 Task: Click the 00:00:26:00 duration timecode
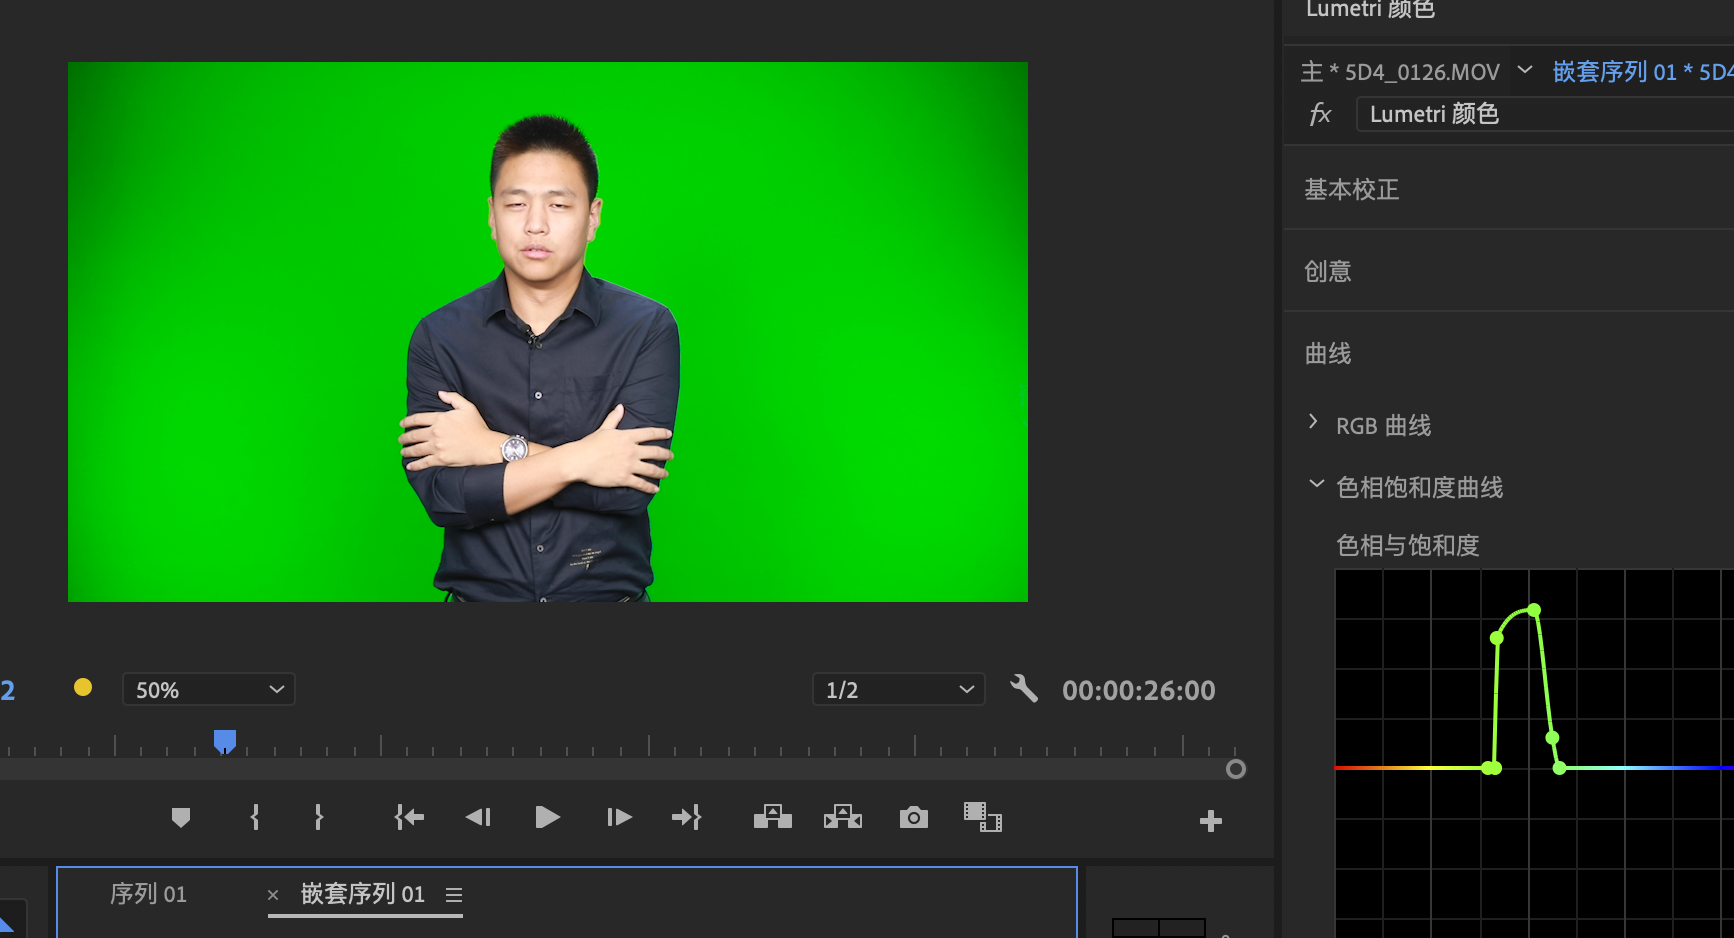tap(1138, 690)
